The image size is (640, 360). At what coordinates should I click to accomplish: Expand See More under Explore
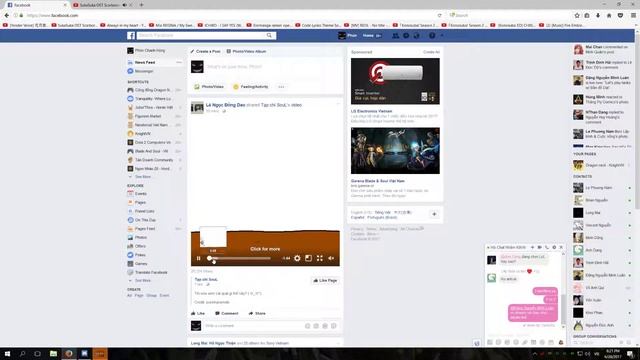pyautogui.click(x=141, y=281)
